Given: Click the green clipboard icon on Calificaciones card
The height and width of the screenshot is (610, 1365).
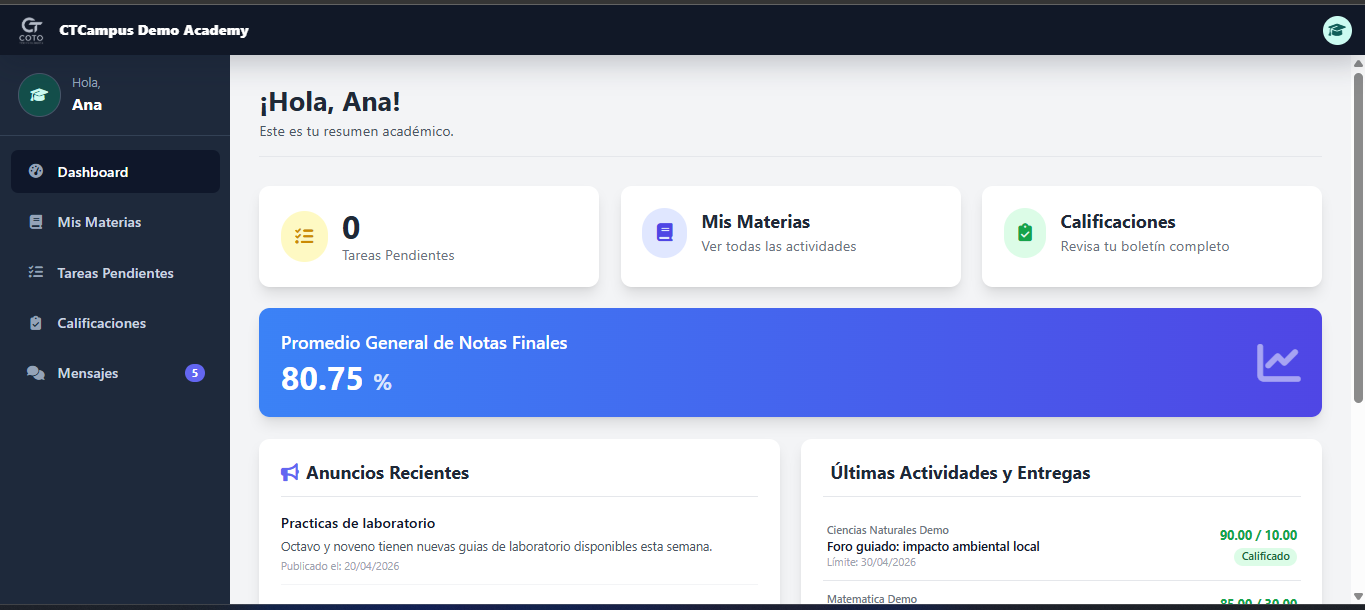Looking at the screenshot, I should tap(1025, 233).
